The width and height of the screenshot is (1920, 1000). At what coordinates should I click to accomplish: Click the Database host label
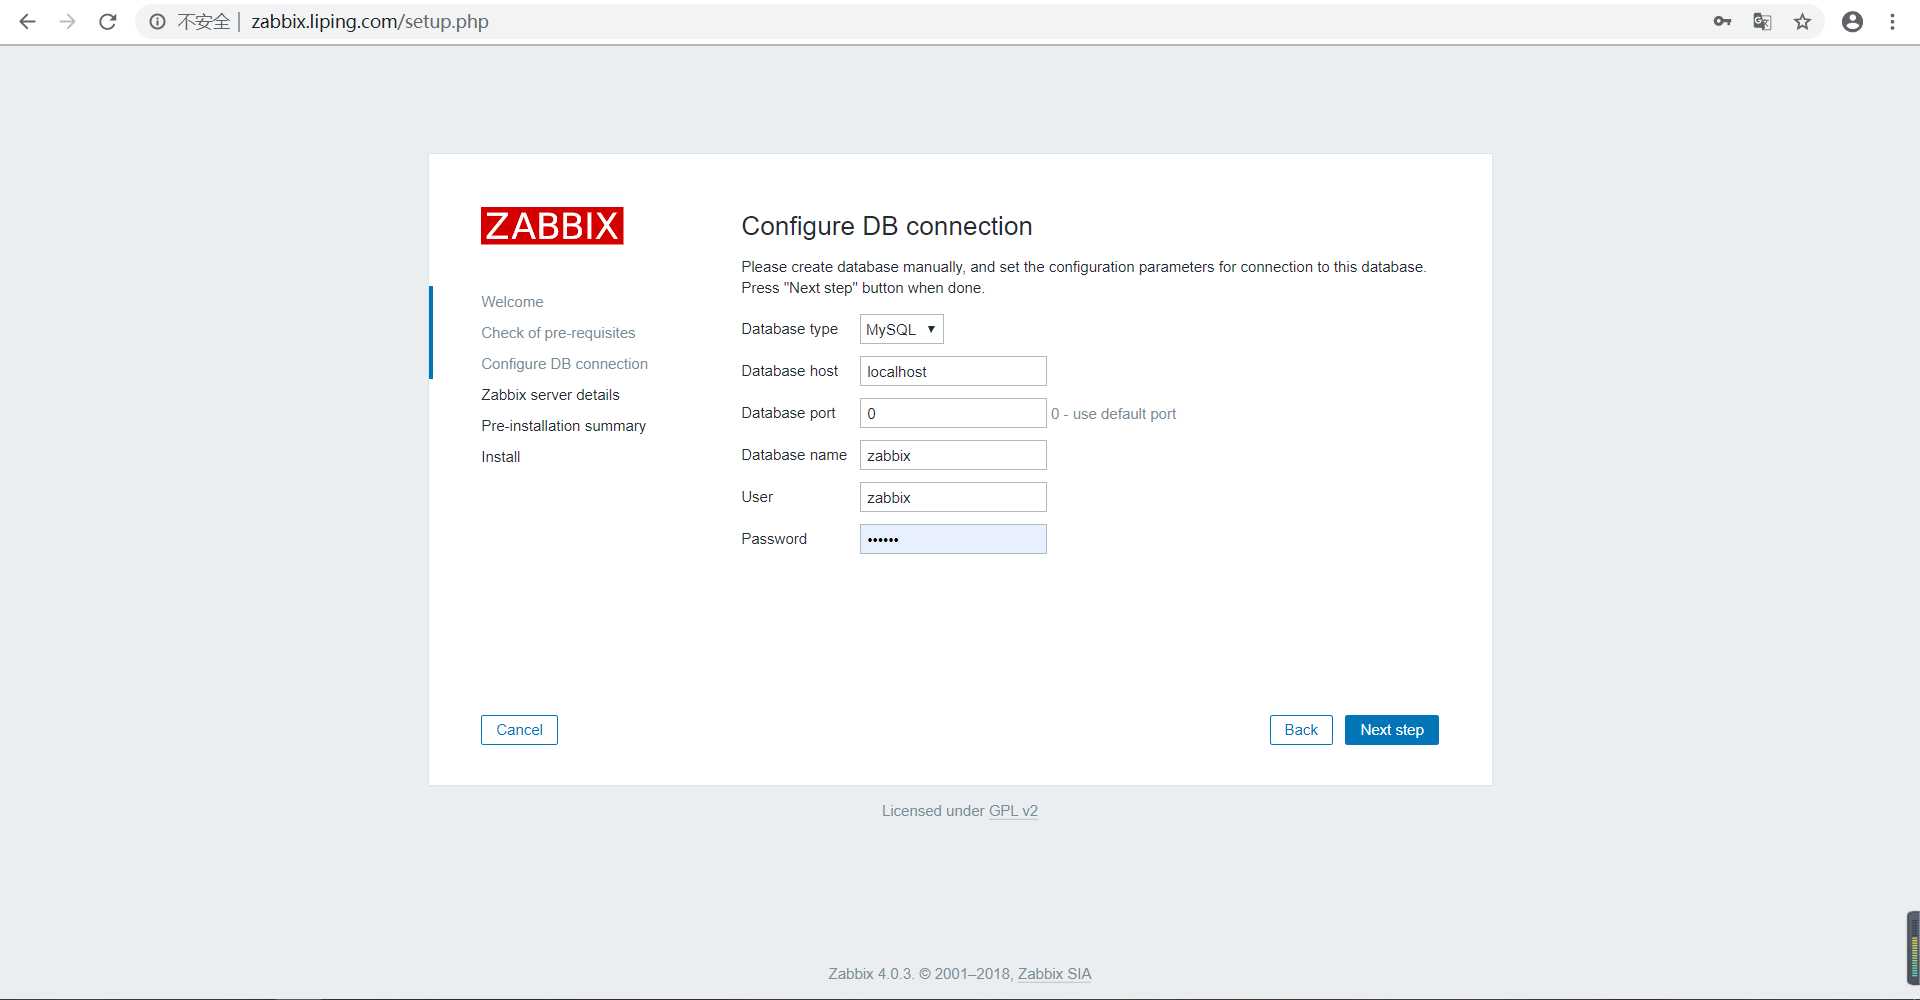click(789, 371)
